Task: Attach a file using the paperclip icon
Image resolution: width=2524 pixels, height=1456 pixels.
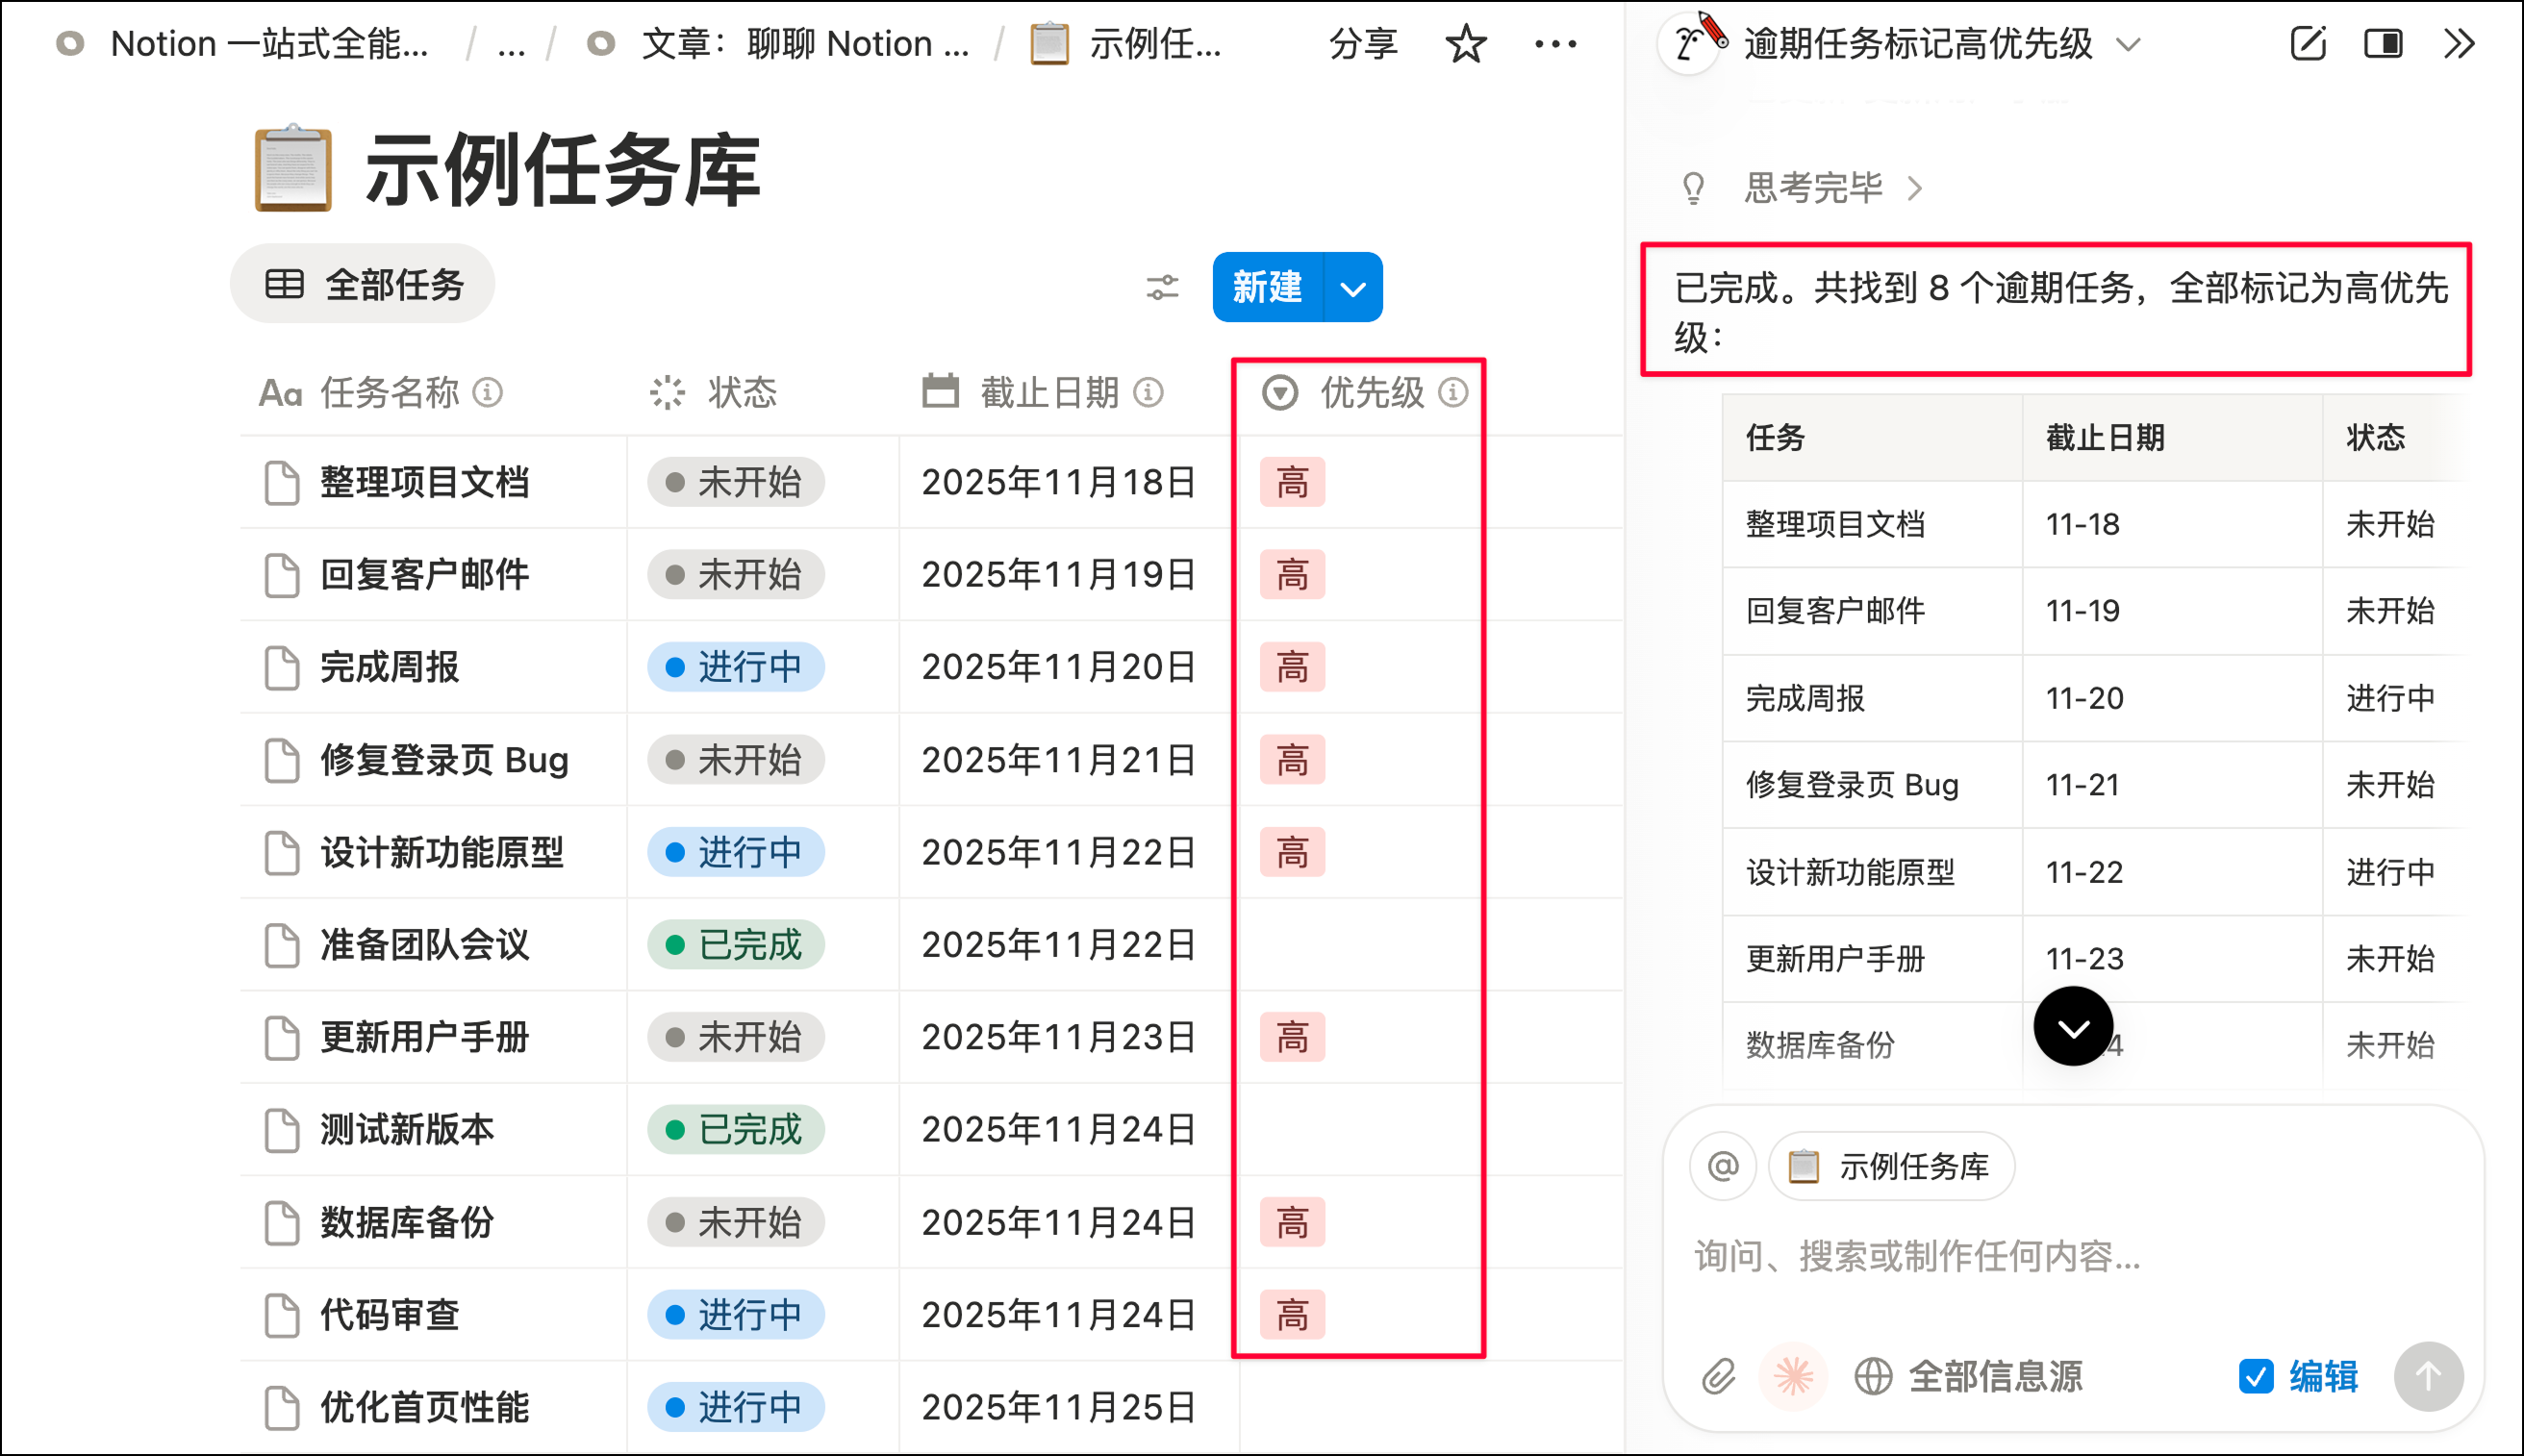Action: click(x=1719, y=1377)
